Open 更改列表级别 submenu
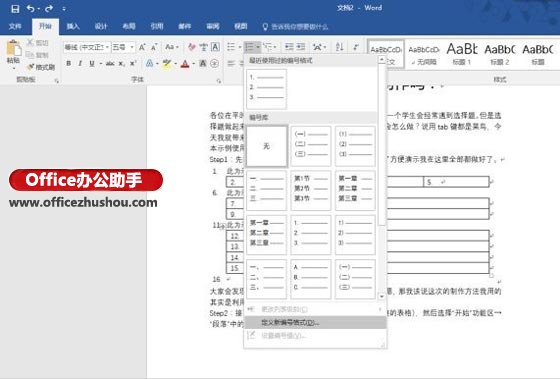The width and height of the screenshot is (560, 379). (315, 309)
